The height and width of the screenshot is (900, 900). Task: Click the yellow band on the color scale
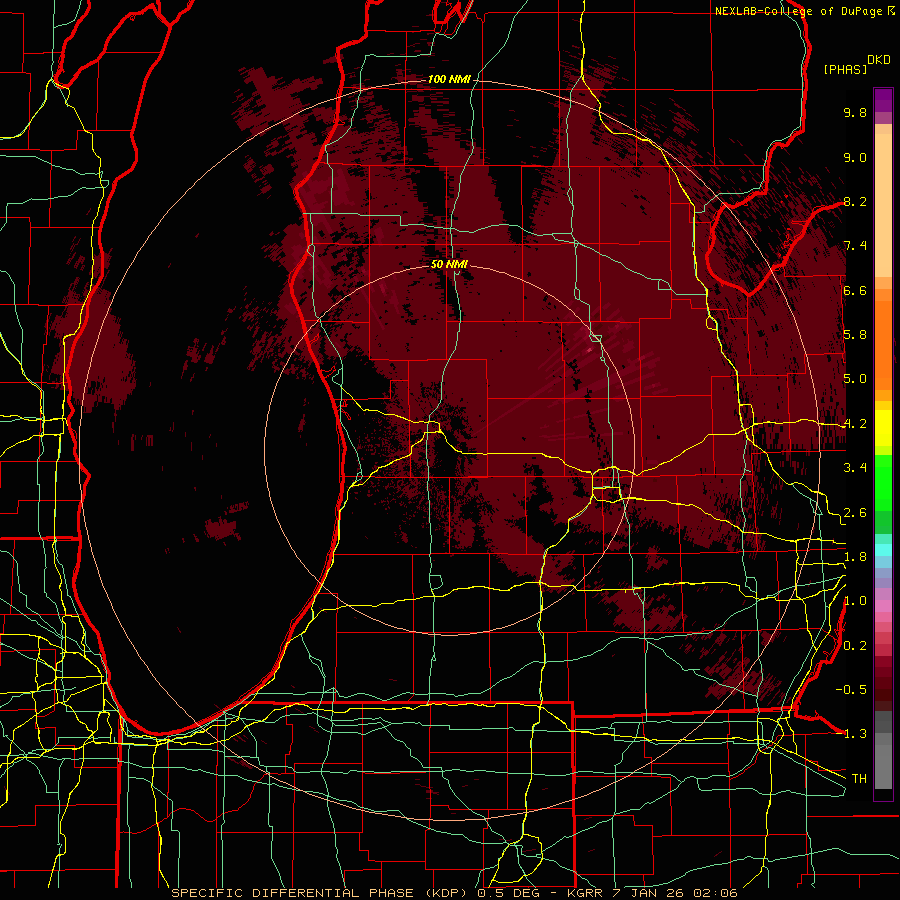(883, 428)
